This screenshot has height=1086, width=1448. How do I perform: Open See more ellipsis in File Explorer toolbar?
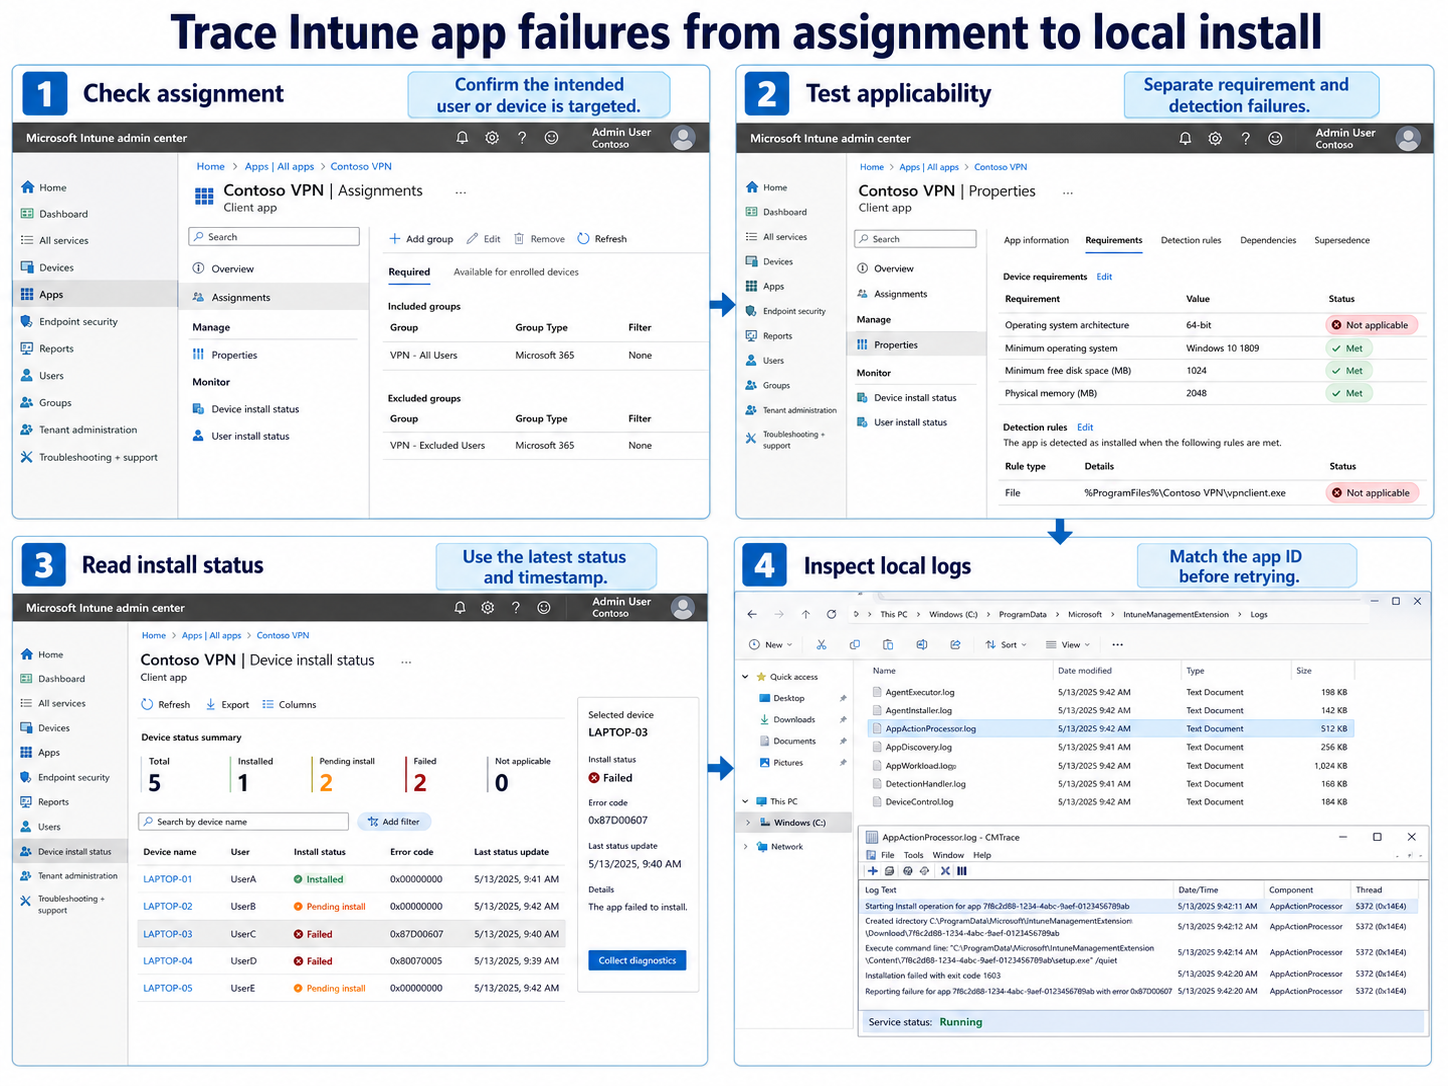point(1117,645)
